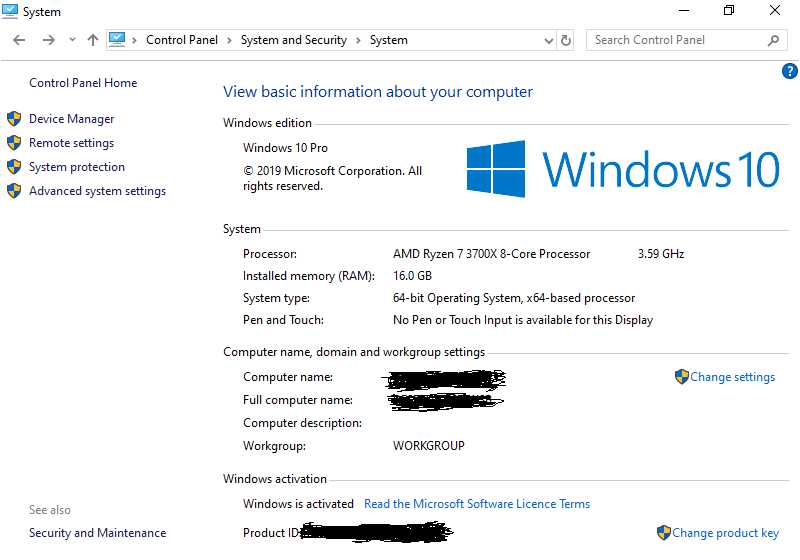
Task: Open Control Panel Home
Action: tap(83, 83)
